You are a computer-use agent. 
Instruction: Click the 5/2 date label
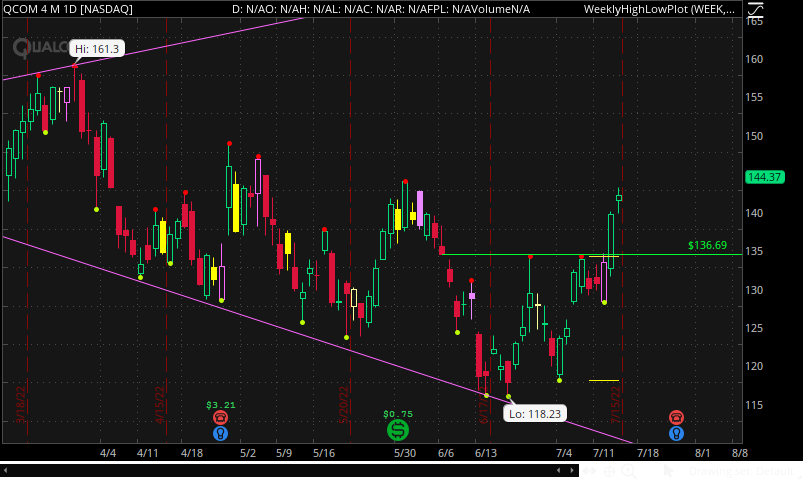[x=248, y=453]
